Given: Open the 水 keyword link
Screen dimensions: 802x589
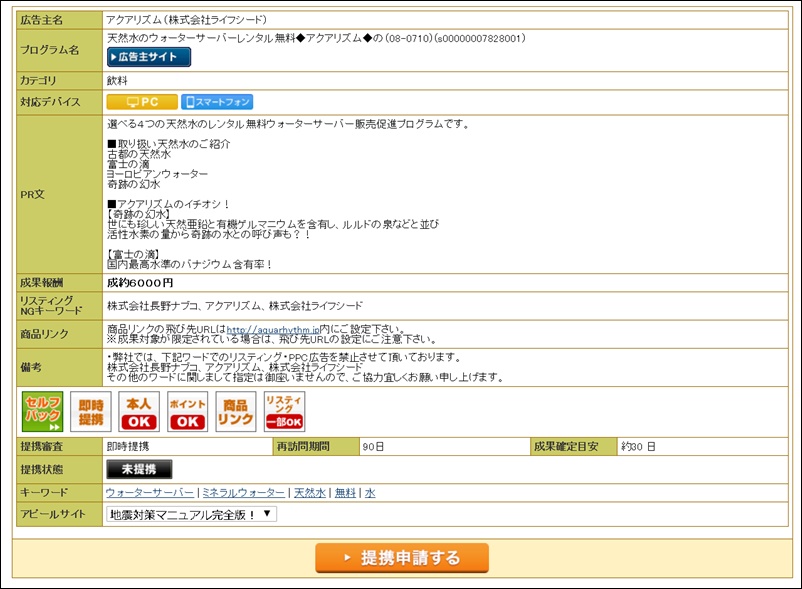Looking at the screenshot, I should 370,493.
